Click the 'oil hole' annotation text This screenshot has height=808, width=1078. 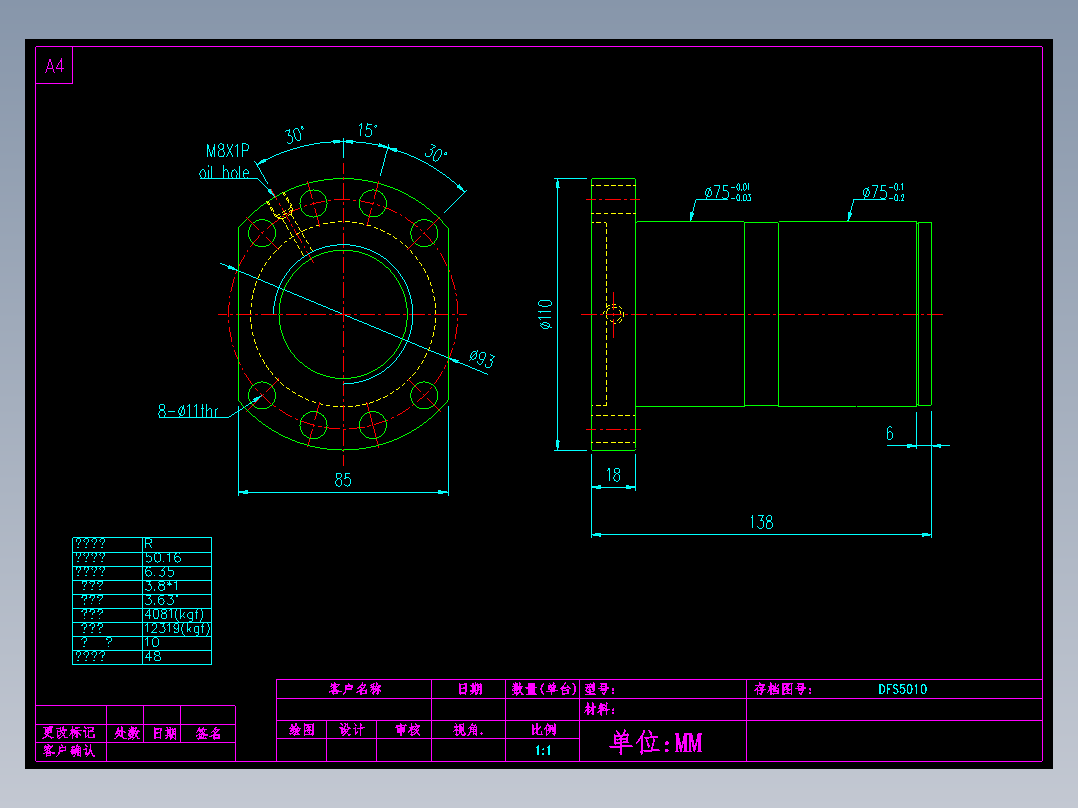(224, 173)
